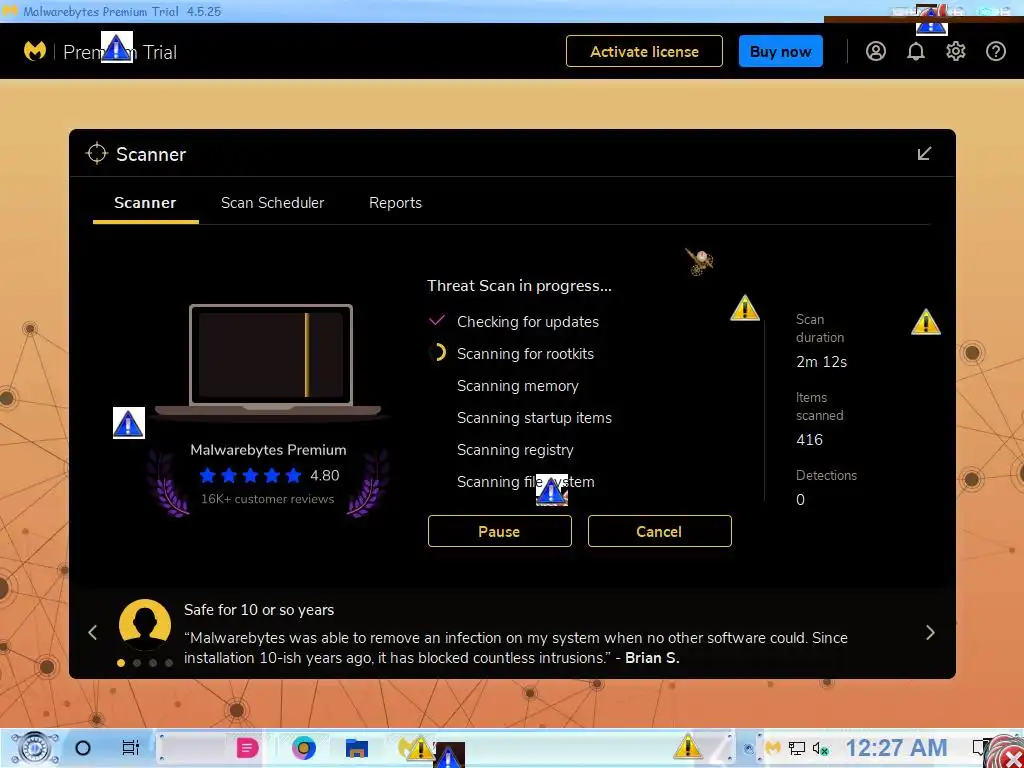Collapse the Scanner panel with the arrow icon
Screen dimensions: 1024x768
tap(924, 153)
